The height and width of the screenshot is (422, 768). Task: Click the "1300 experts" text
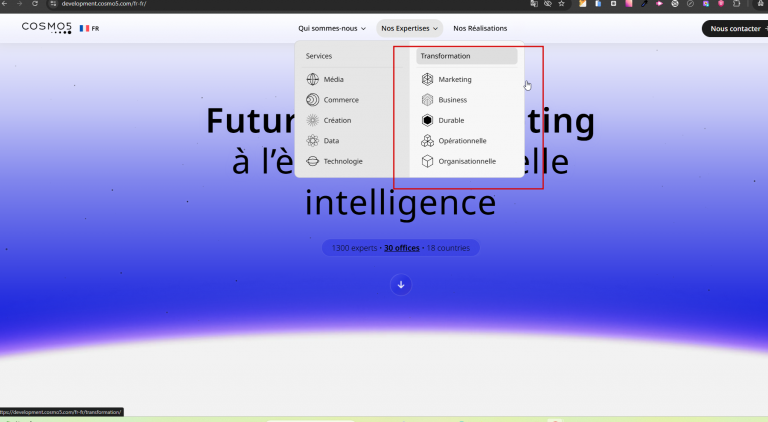click(354, 248)
